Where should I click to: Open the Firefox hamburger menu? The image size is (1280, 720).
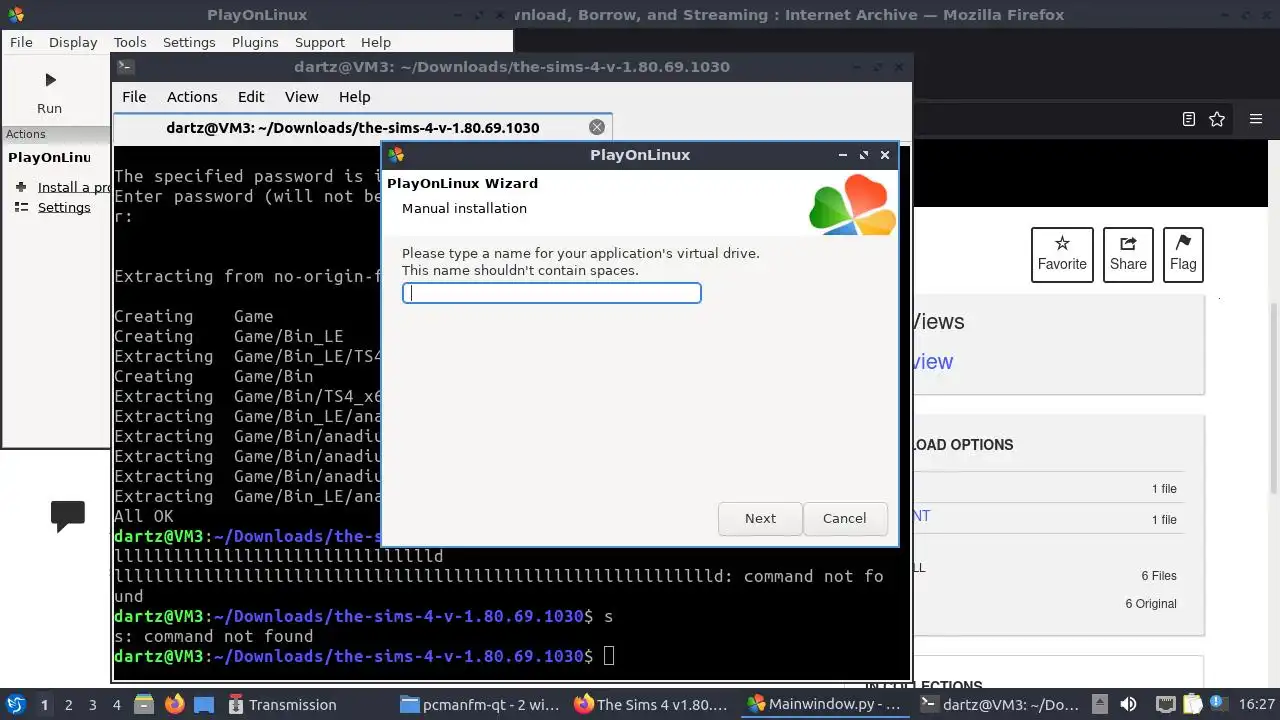[1256, 119]
